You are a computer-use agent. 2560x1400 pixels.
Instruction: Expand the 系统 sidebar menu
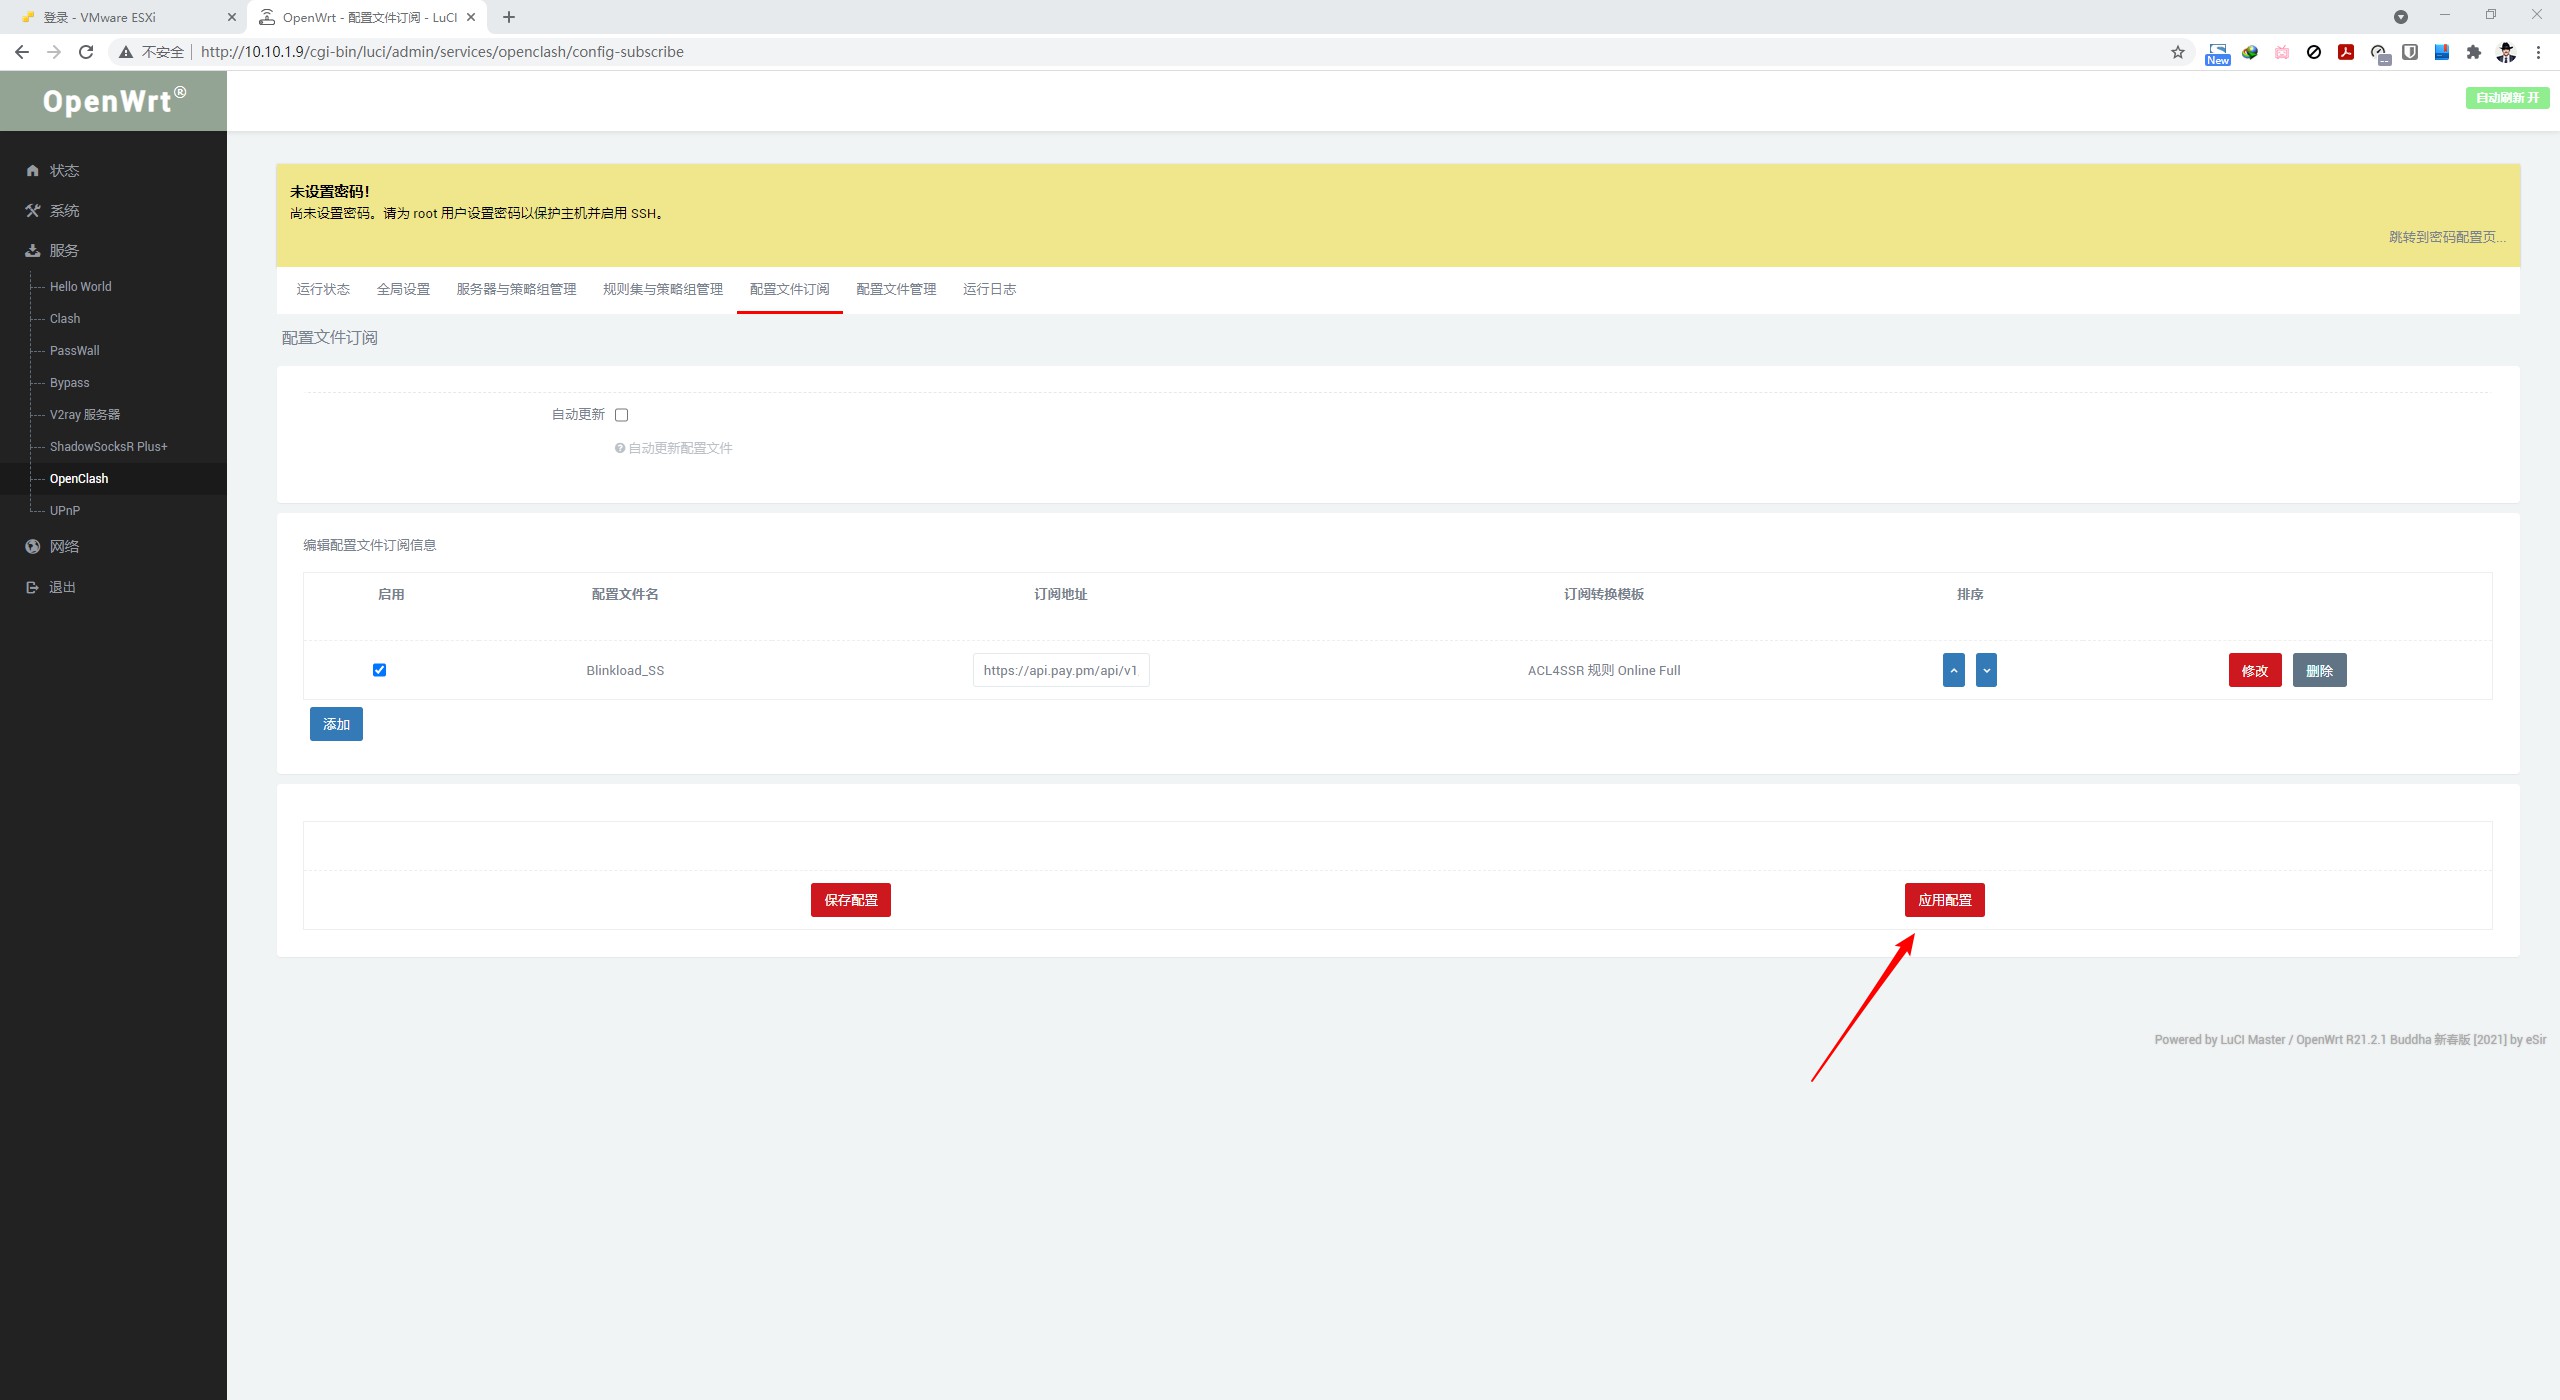click(x=64, y=211)
